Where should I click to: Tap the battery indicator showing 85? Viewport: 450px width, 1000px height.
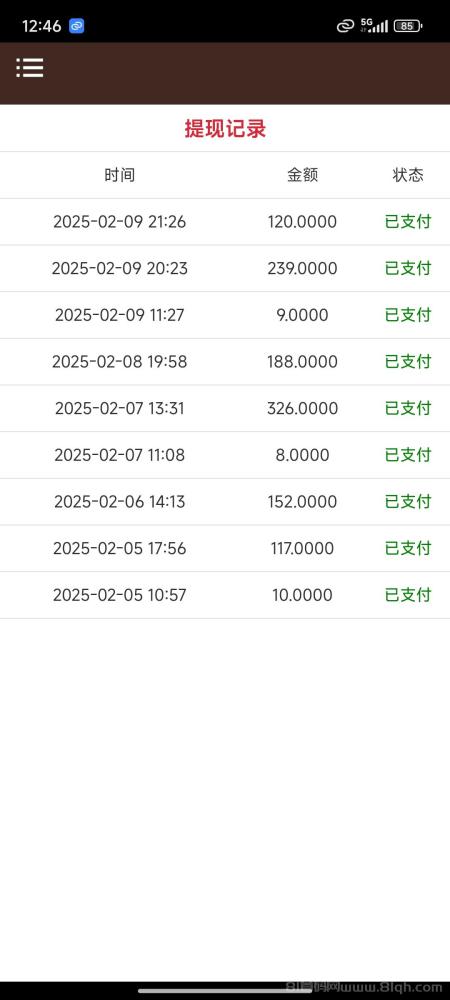pos(408,26)
